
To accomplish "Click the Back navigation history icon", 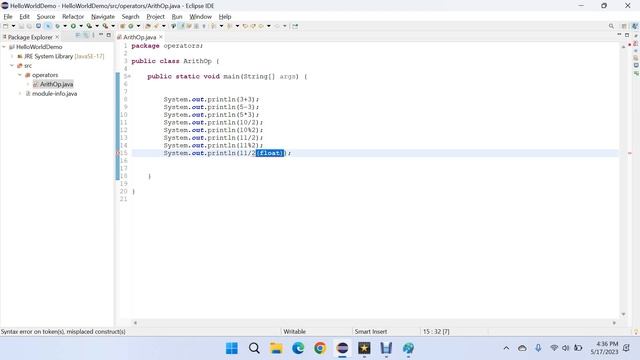I will [261, 26].
